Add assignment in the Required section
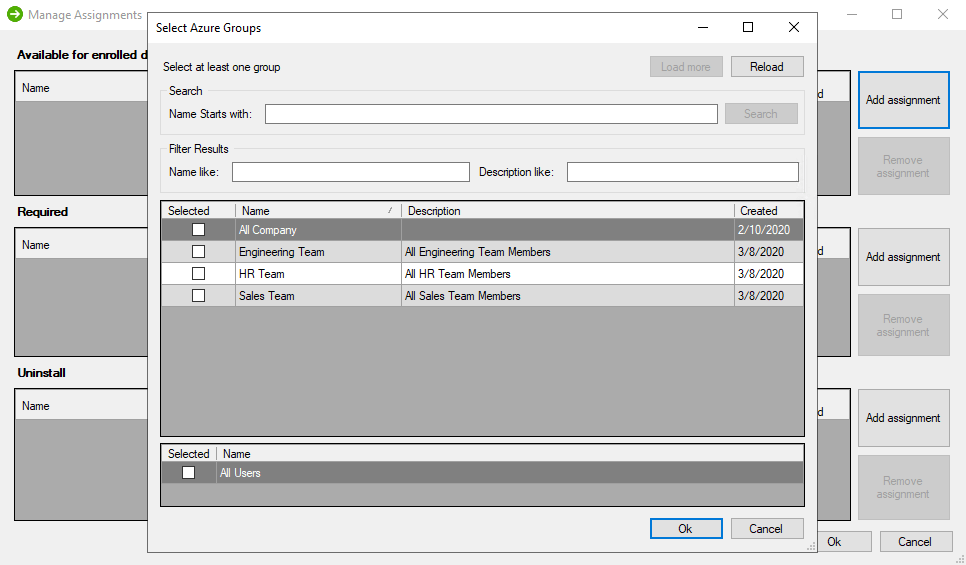 point(904,257)
